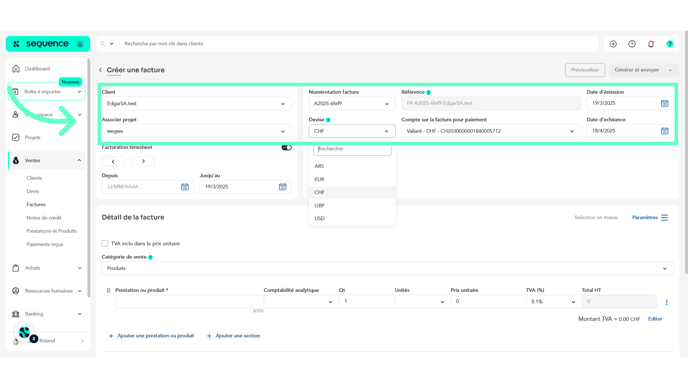Select USD in the currency list

352,219
